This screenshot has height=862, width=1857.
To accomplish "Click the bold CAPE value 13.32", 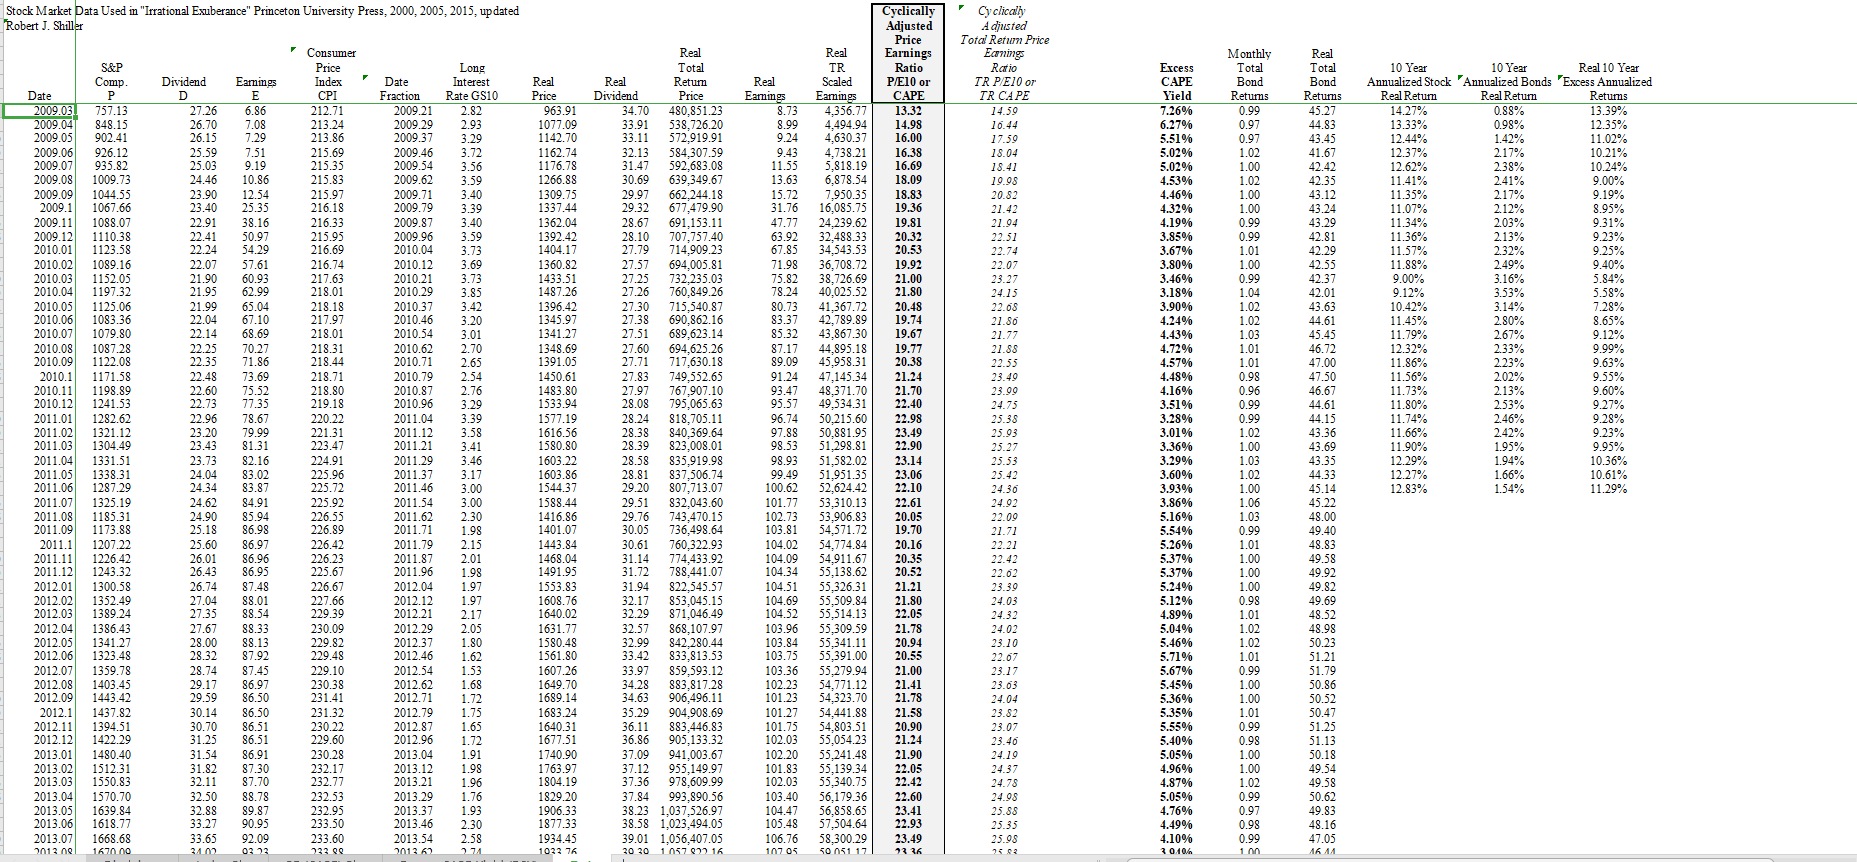I will point(908,111).
